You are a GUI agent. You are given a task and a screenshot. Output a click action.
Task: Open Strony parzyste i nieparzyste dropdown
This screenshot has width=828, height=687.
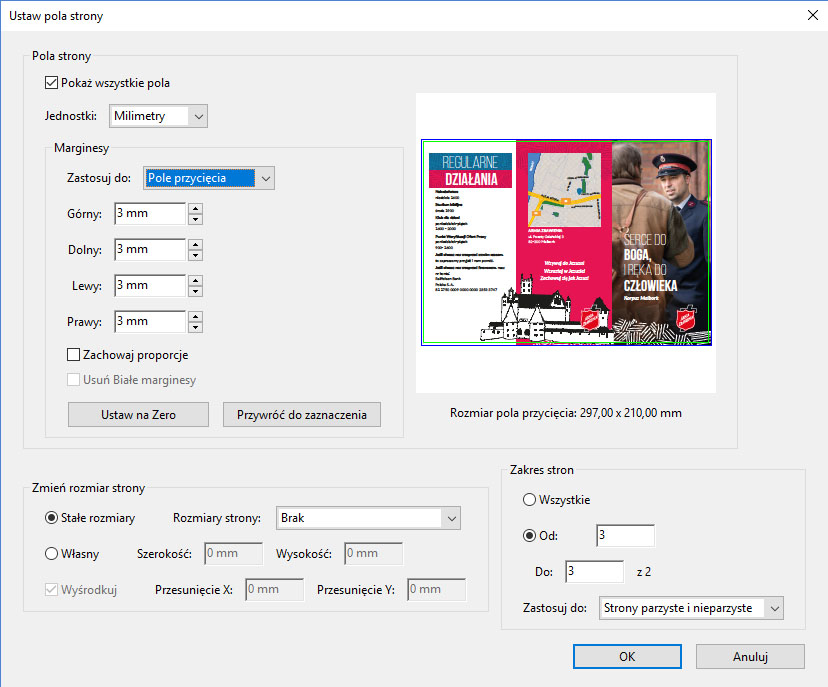coord(691,608)
